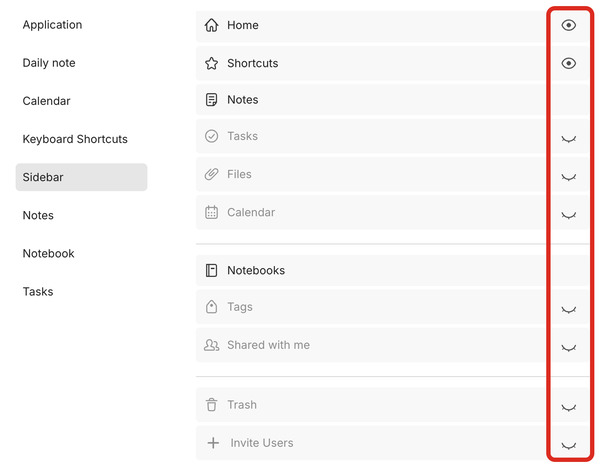600x468 pixels.
Task: Click the Notes page icon
Action: point(211,100)
